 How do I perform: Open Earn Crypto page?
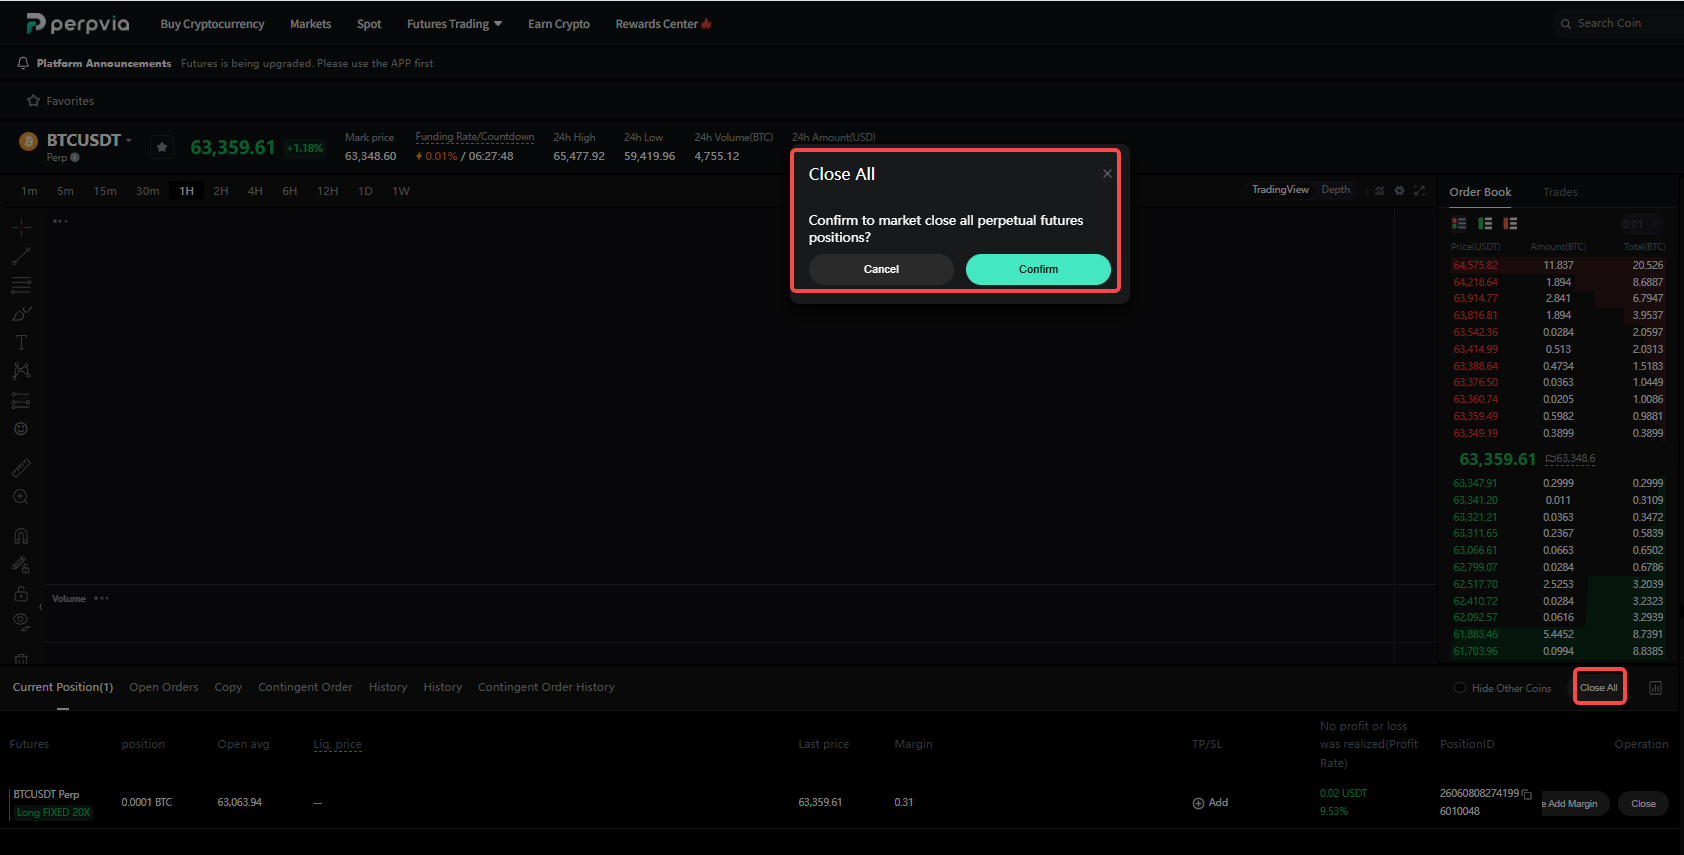point(559,24)
